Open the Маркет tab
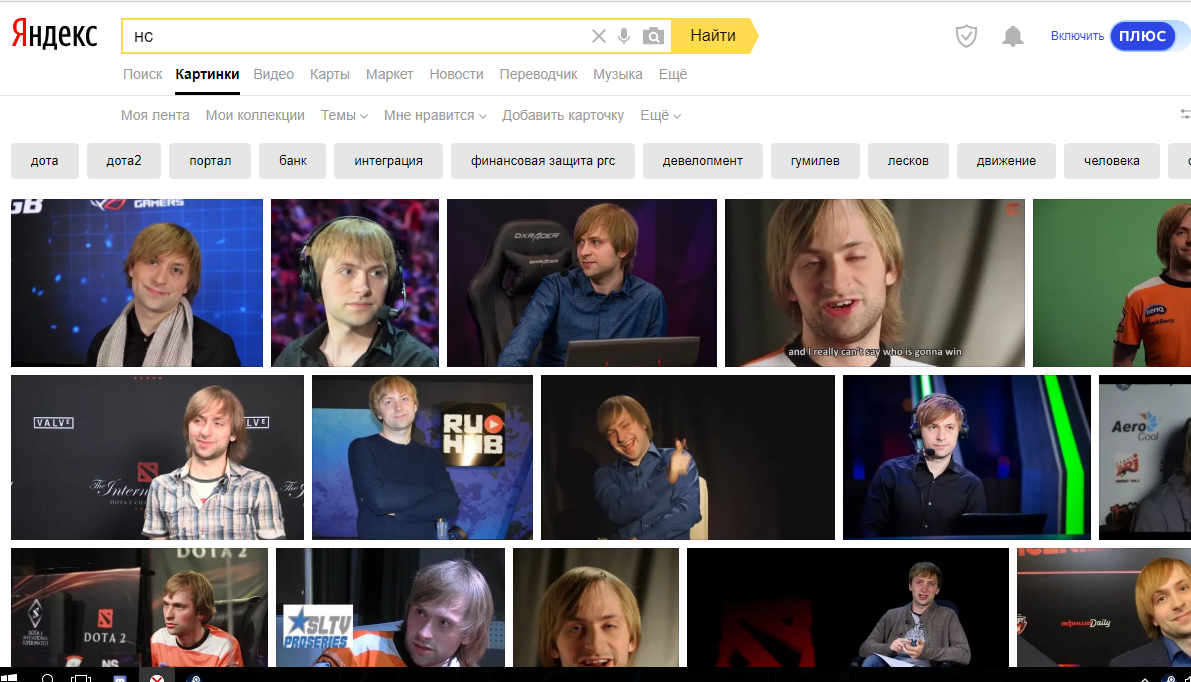Image resolution: width=1191 pixels, height=682 pixels. click(x=390, y=74)
